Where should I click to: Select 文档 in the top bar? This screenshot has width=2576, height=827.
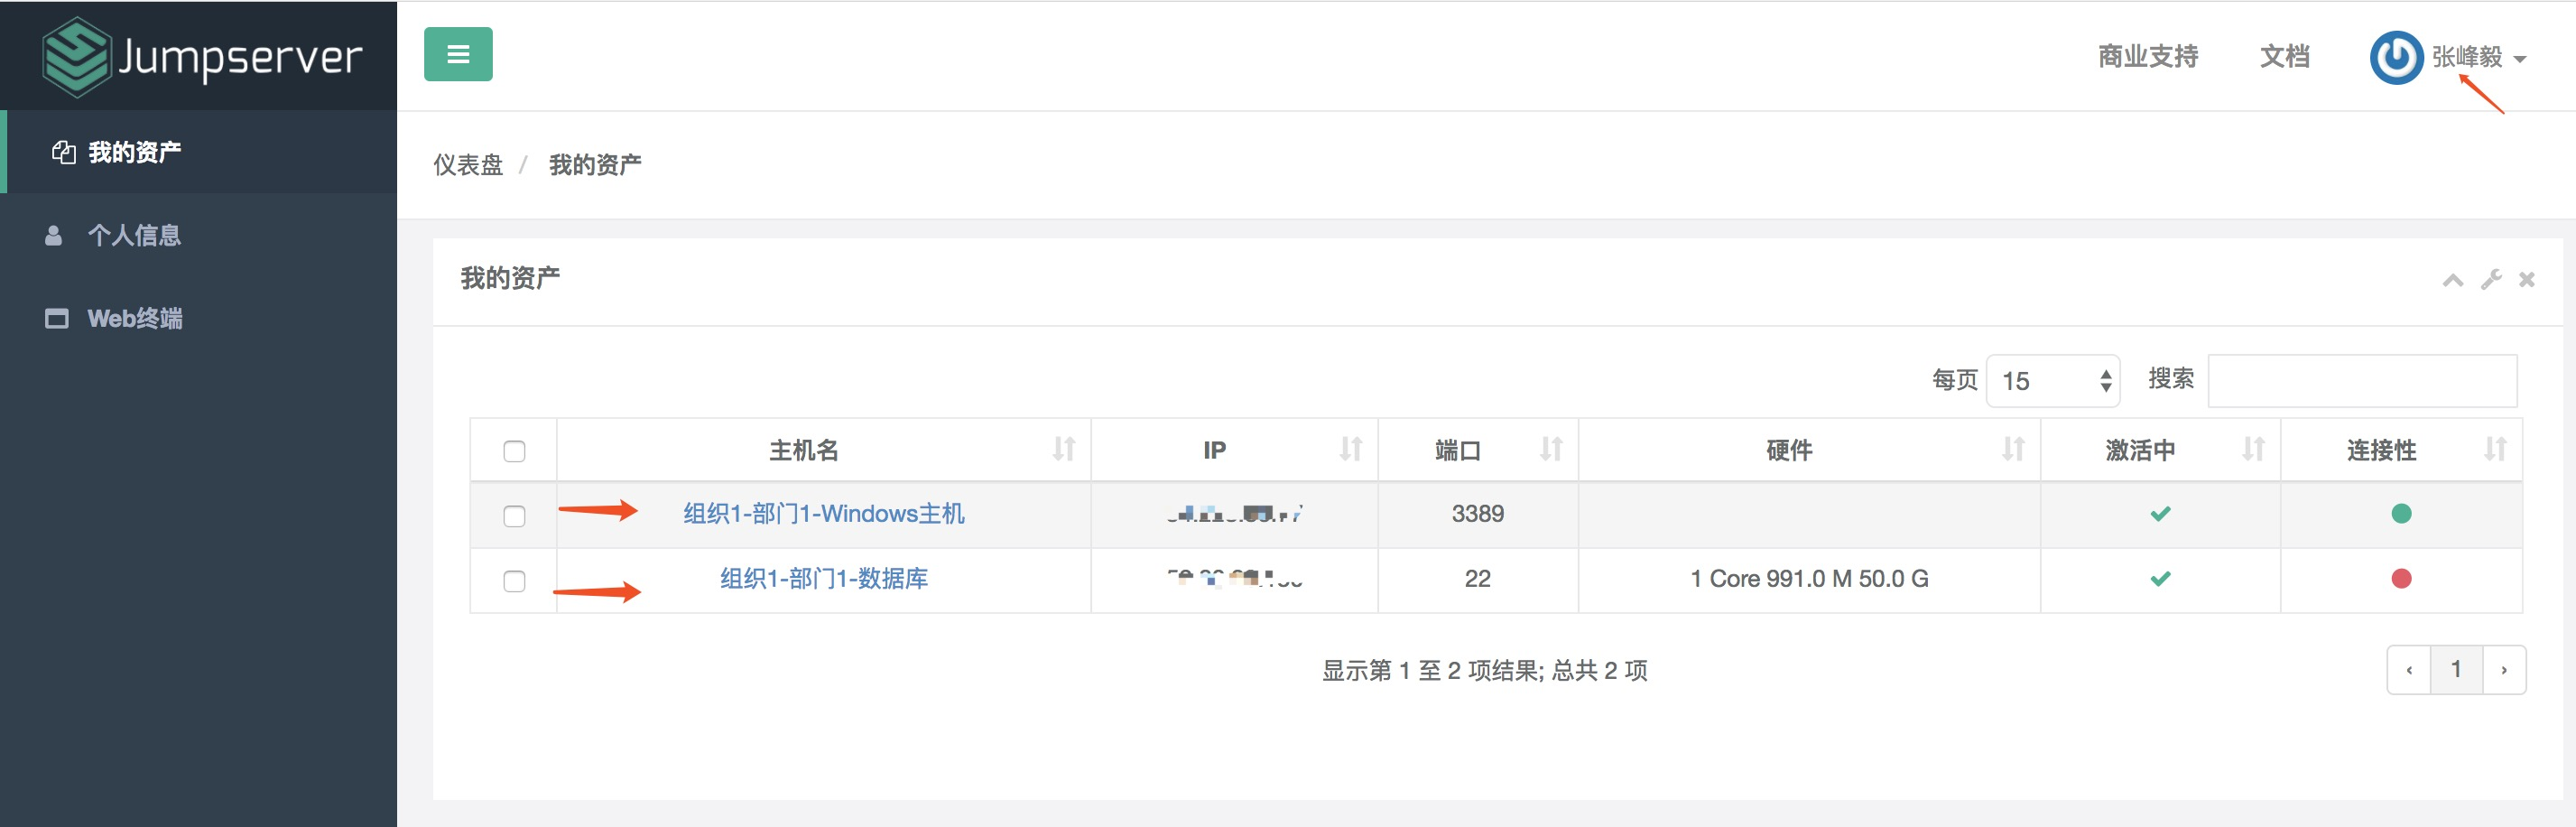[2284, 57]
